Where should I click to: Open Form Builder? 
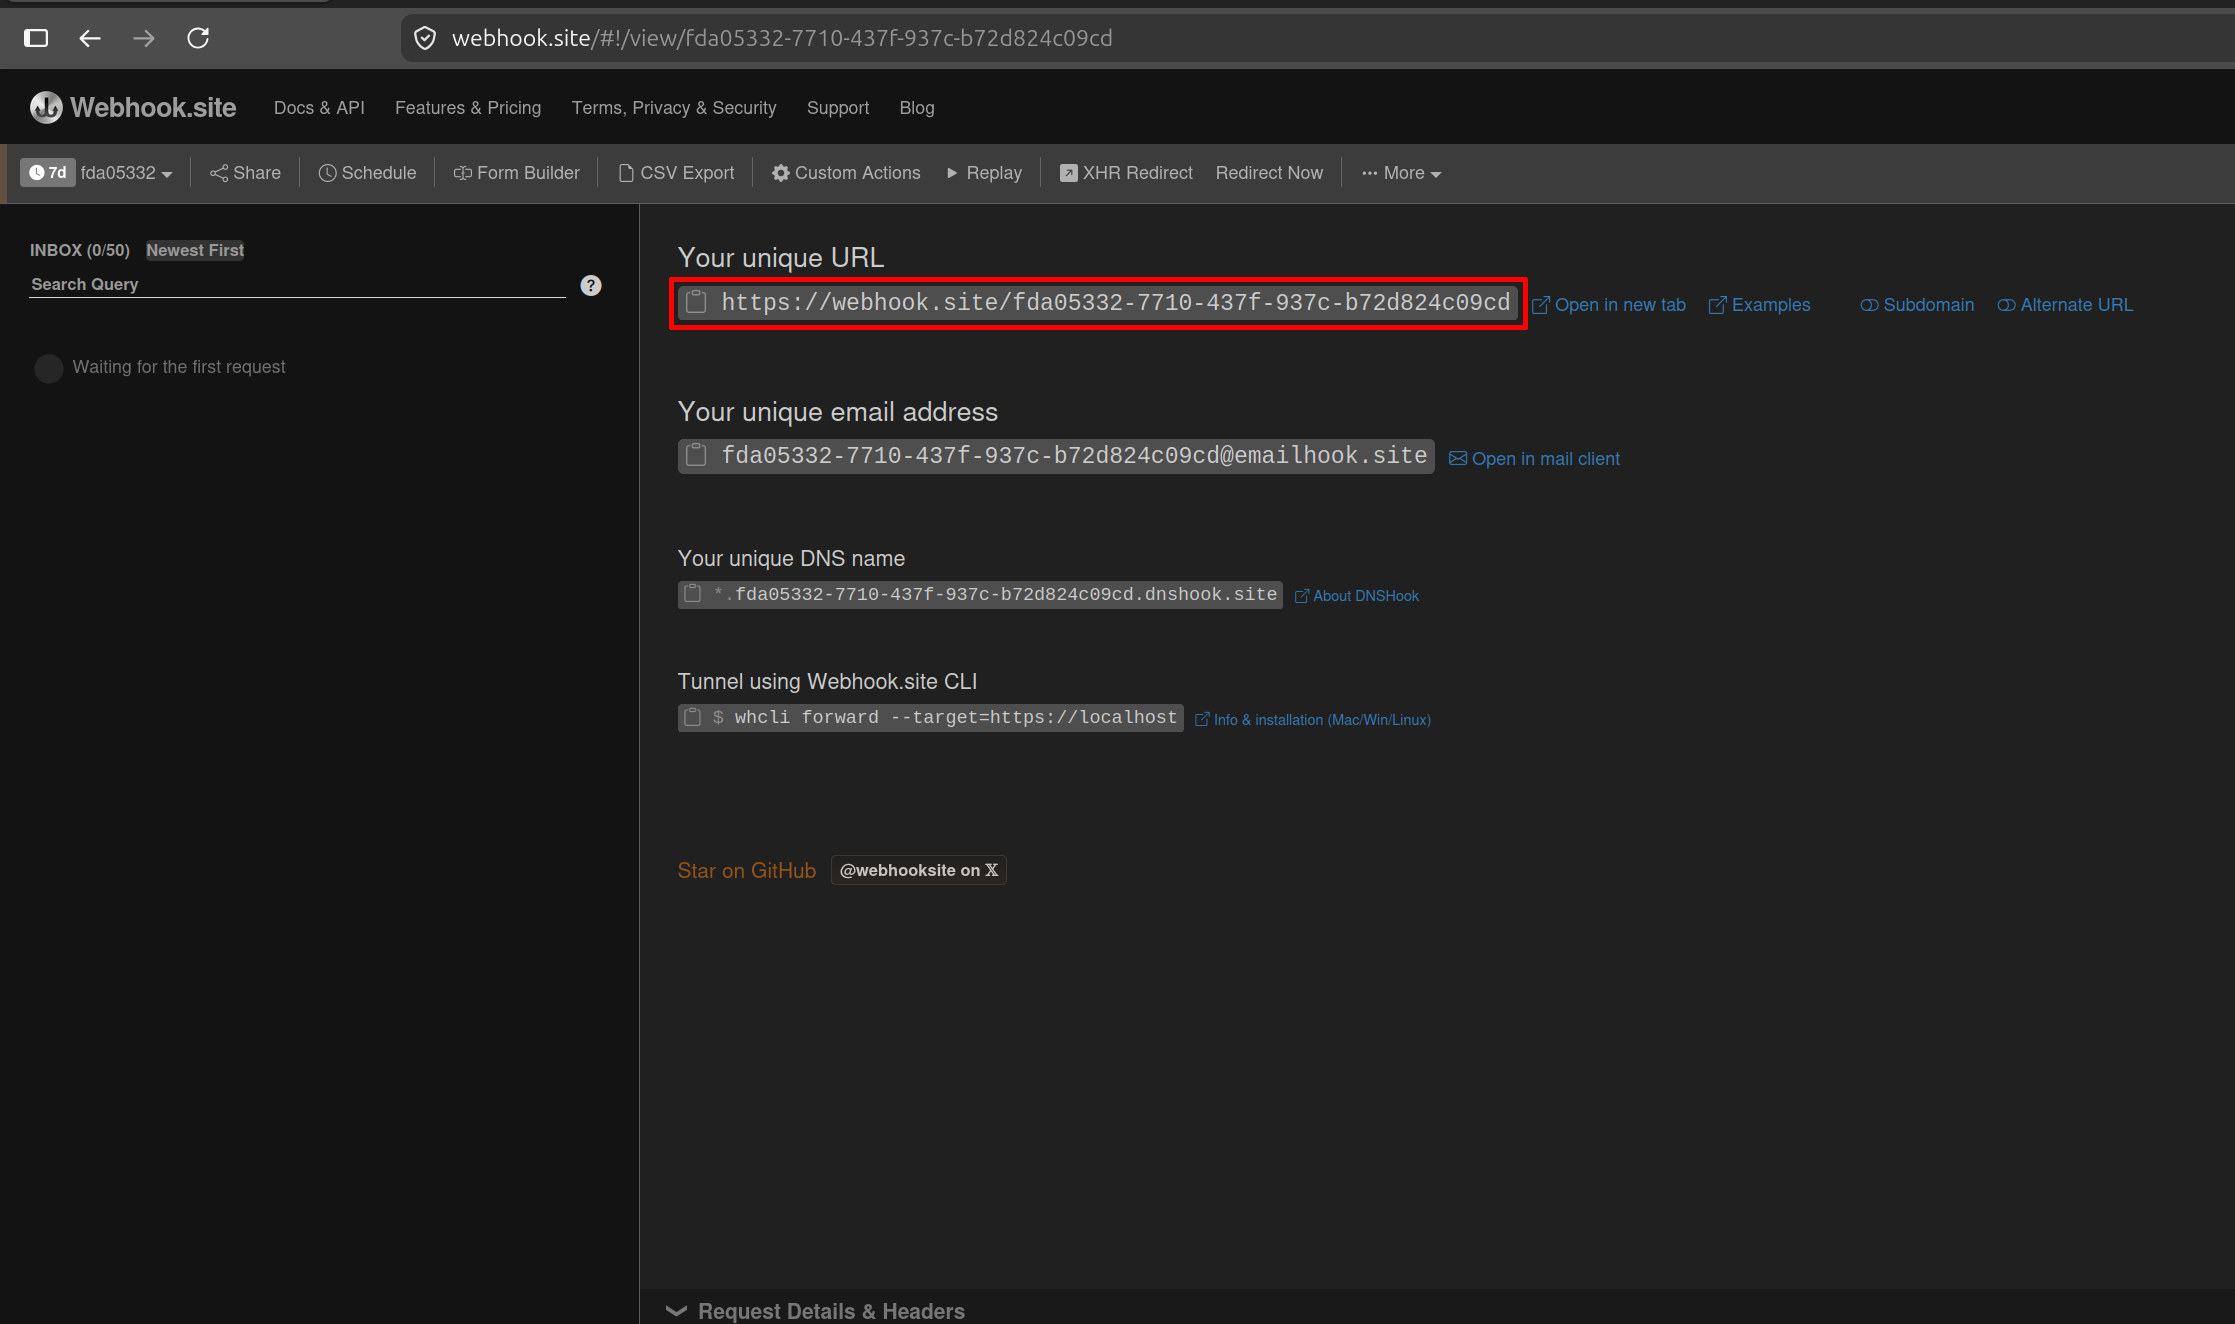[516, 173]
